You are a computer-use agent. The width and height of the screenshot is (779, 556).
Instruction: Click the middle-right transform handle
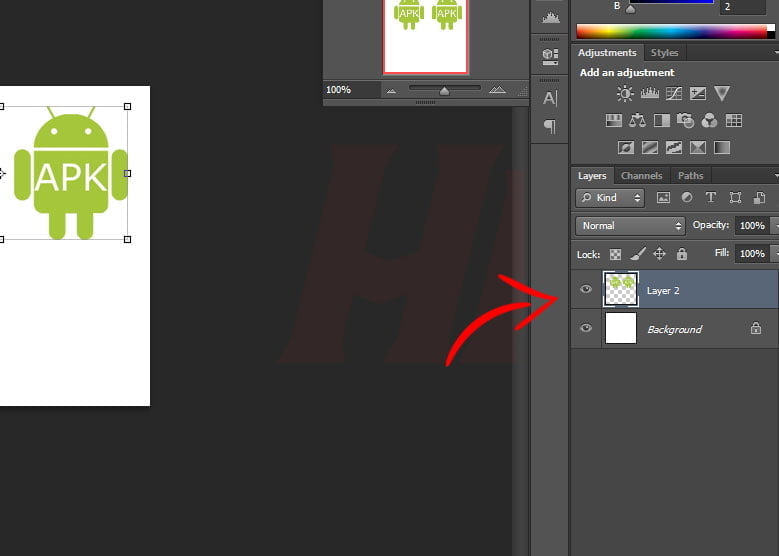tap(127, 173)
